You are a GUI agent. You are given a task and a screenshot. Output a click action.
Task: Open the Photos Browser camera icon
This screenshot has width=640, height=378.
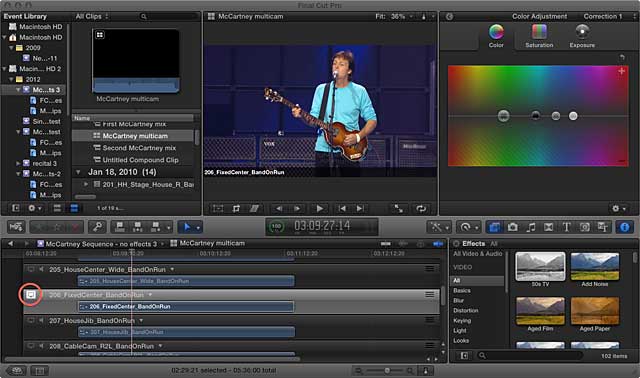513,227
